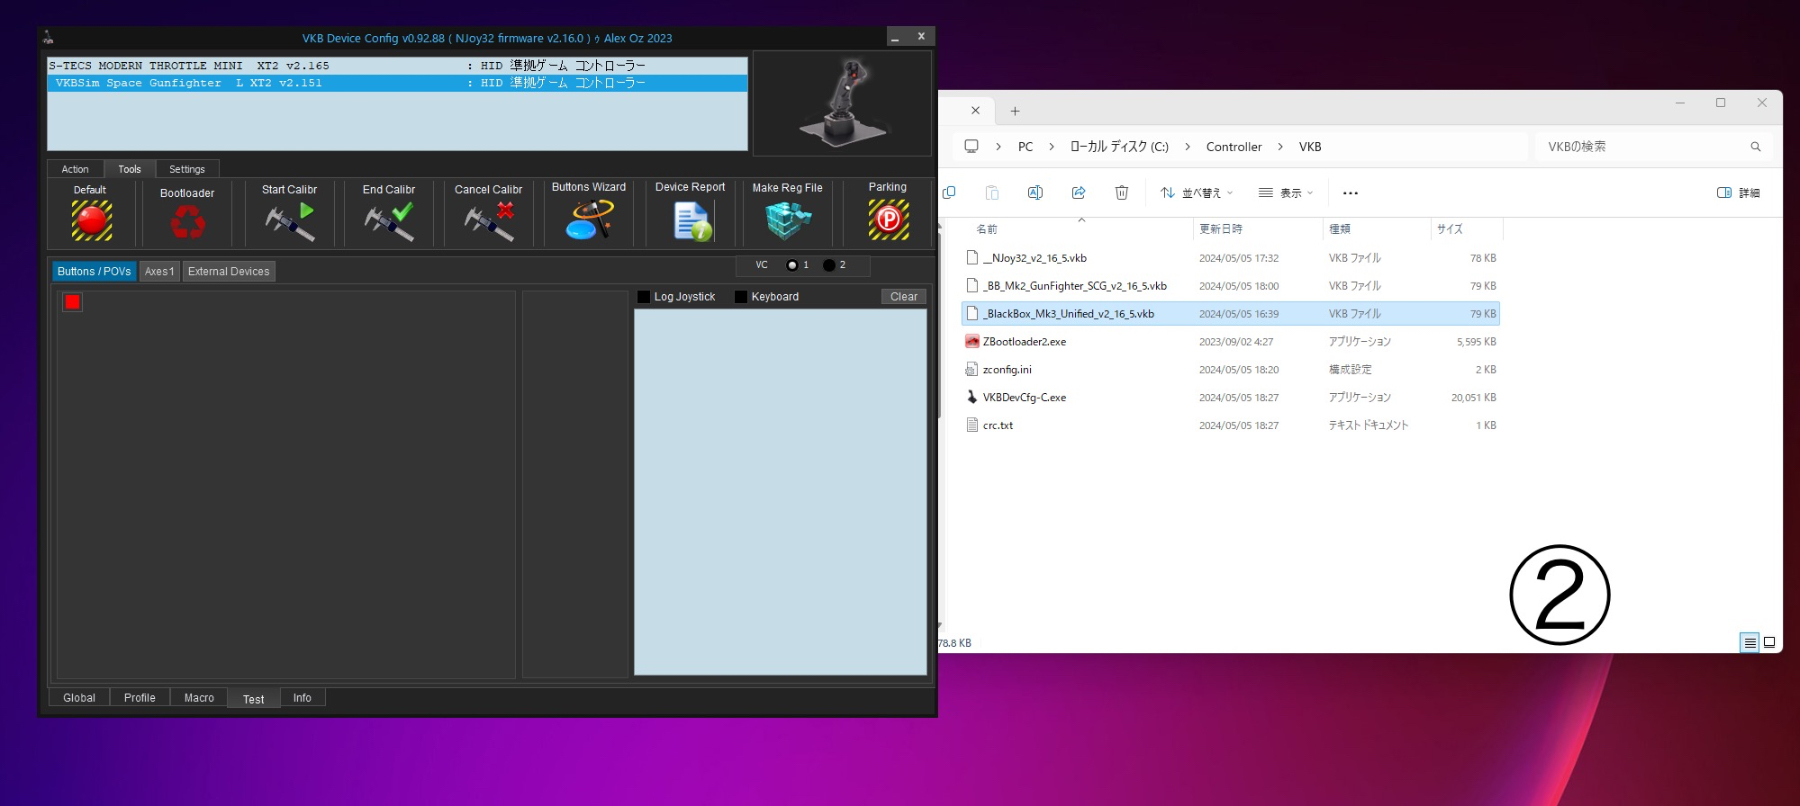Select VKBDevCfg-C.exe in file list
This screenshot has width=1800, height=806.
tap(1231, 398)
